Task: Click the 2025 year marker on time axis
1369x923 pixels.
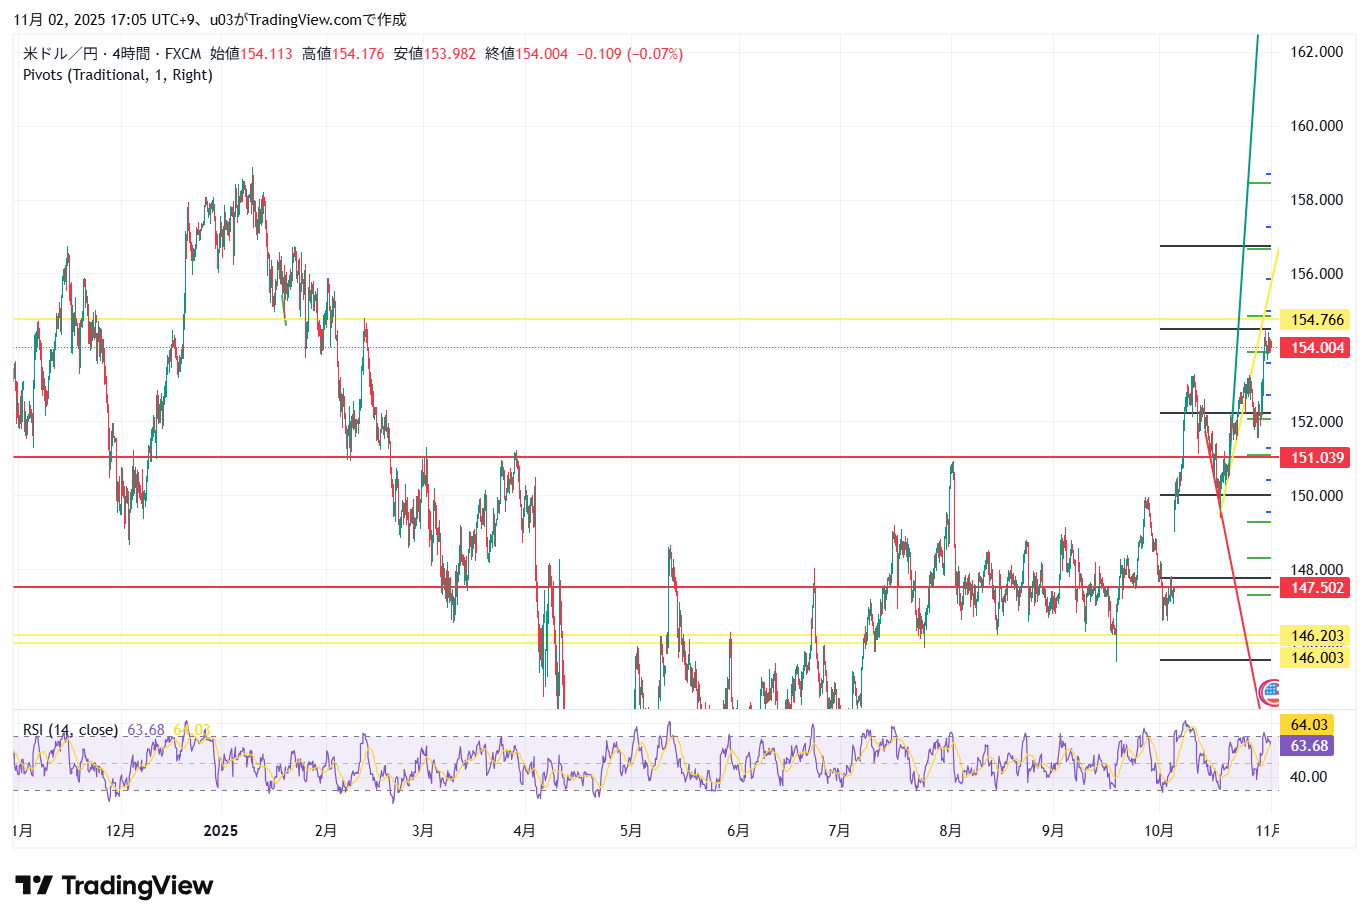Action: [220, 831]
